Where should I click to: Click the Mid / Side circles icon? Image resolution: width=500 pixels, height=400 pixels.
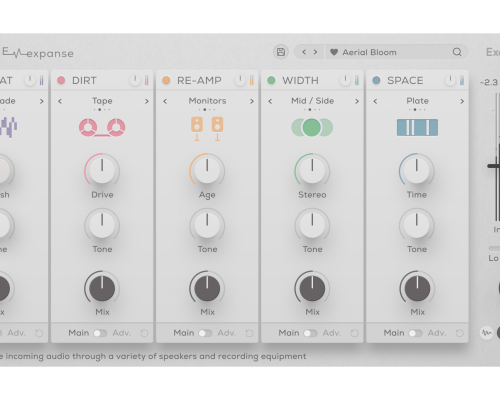point(312,128)
